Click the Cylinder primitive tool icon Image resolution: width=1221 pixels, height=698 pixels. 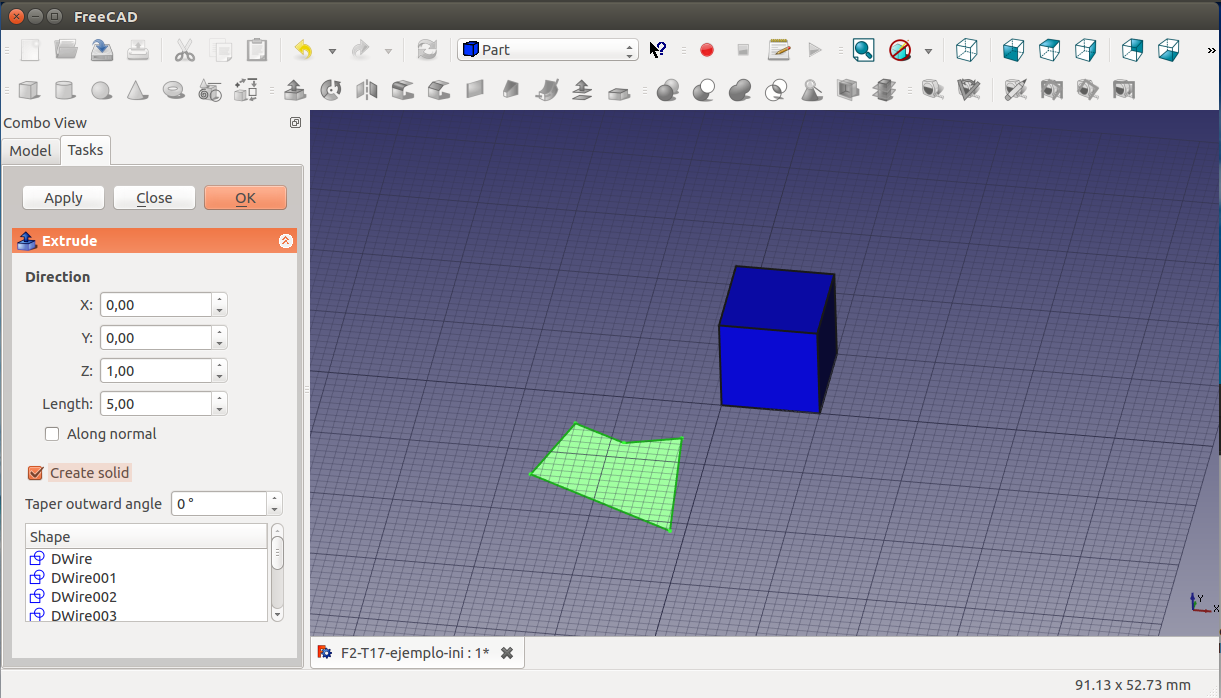pos(65,91)
